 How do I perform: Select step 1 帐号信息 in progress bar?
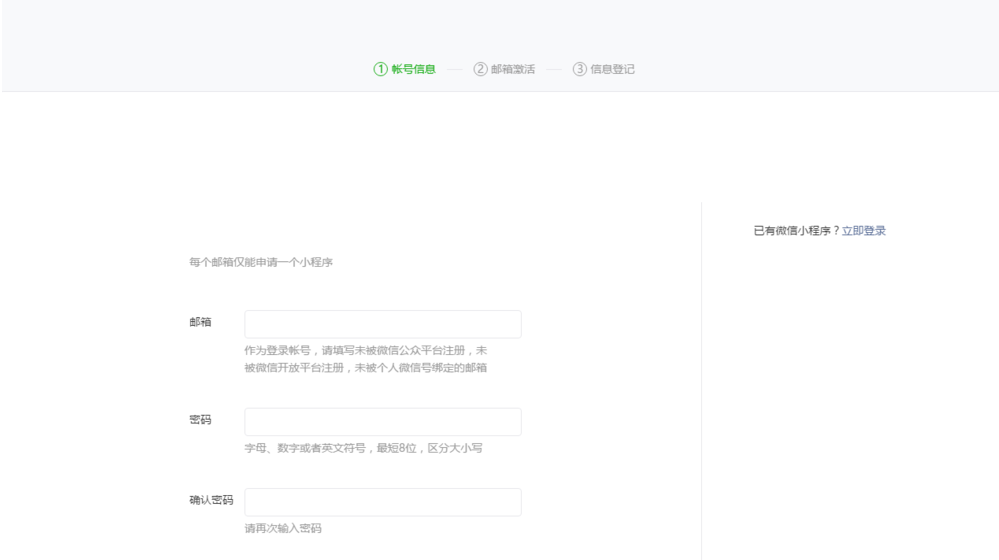tap(405, 69)
